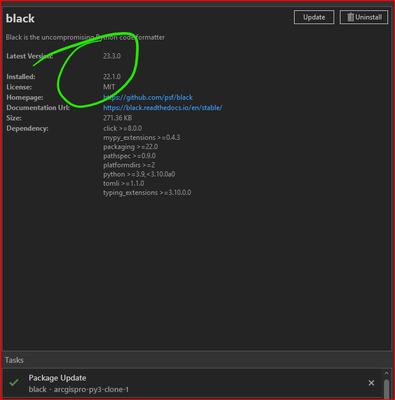Click the Update button for black
Image resolution: width=395 pixels, height=400 pixels.
[314, 17]
